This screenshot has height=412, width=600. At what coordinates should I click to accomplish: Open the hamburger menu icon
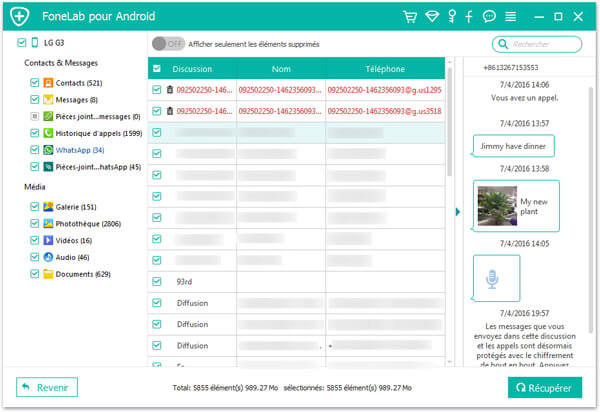[x=510, y=16]
